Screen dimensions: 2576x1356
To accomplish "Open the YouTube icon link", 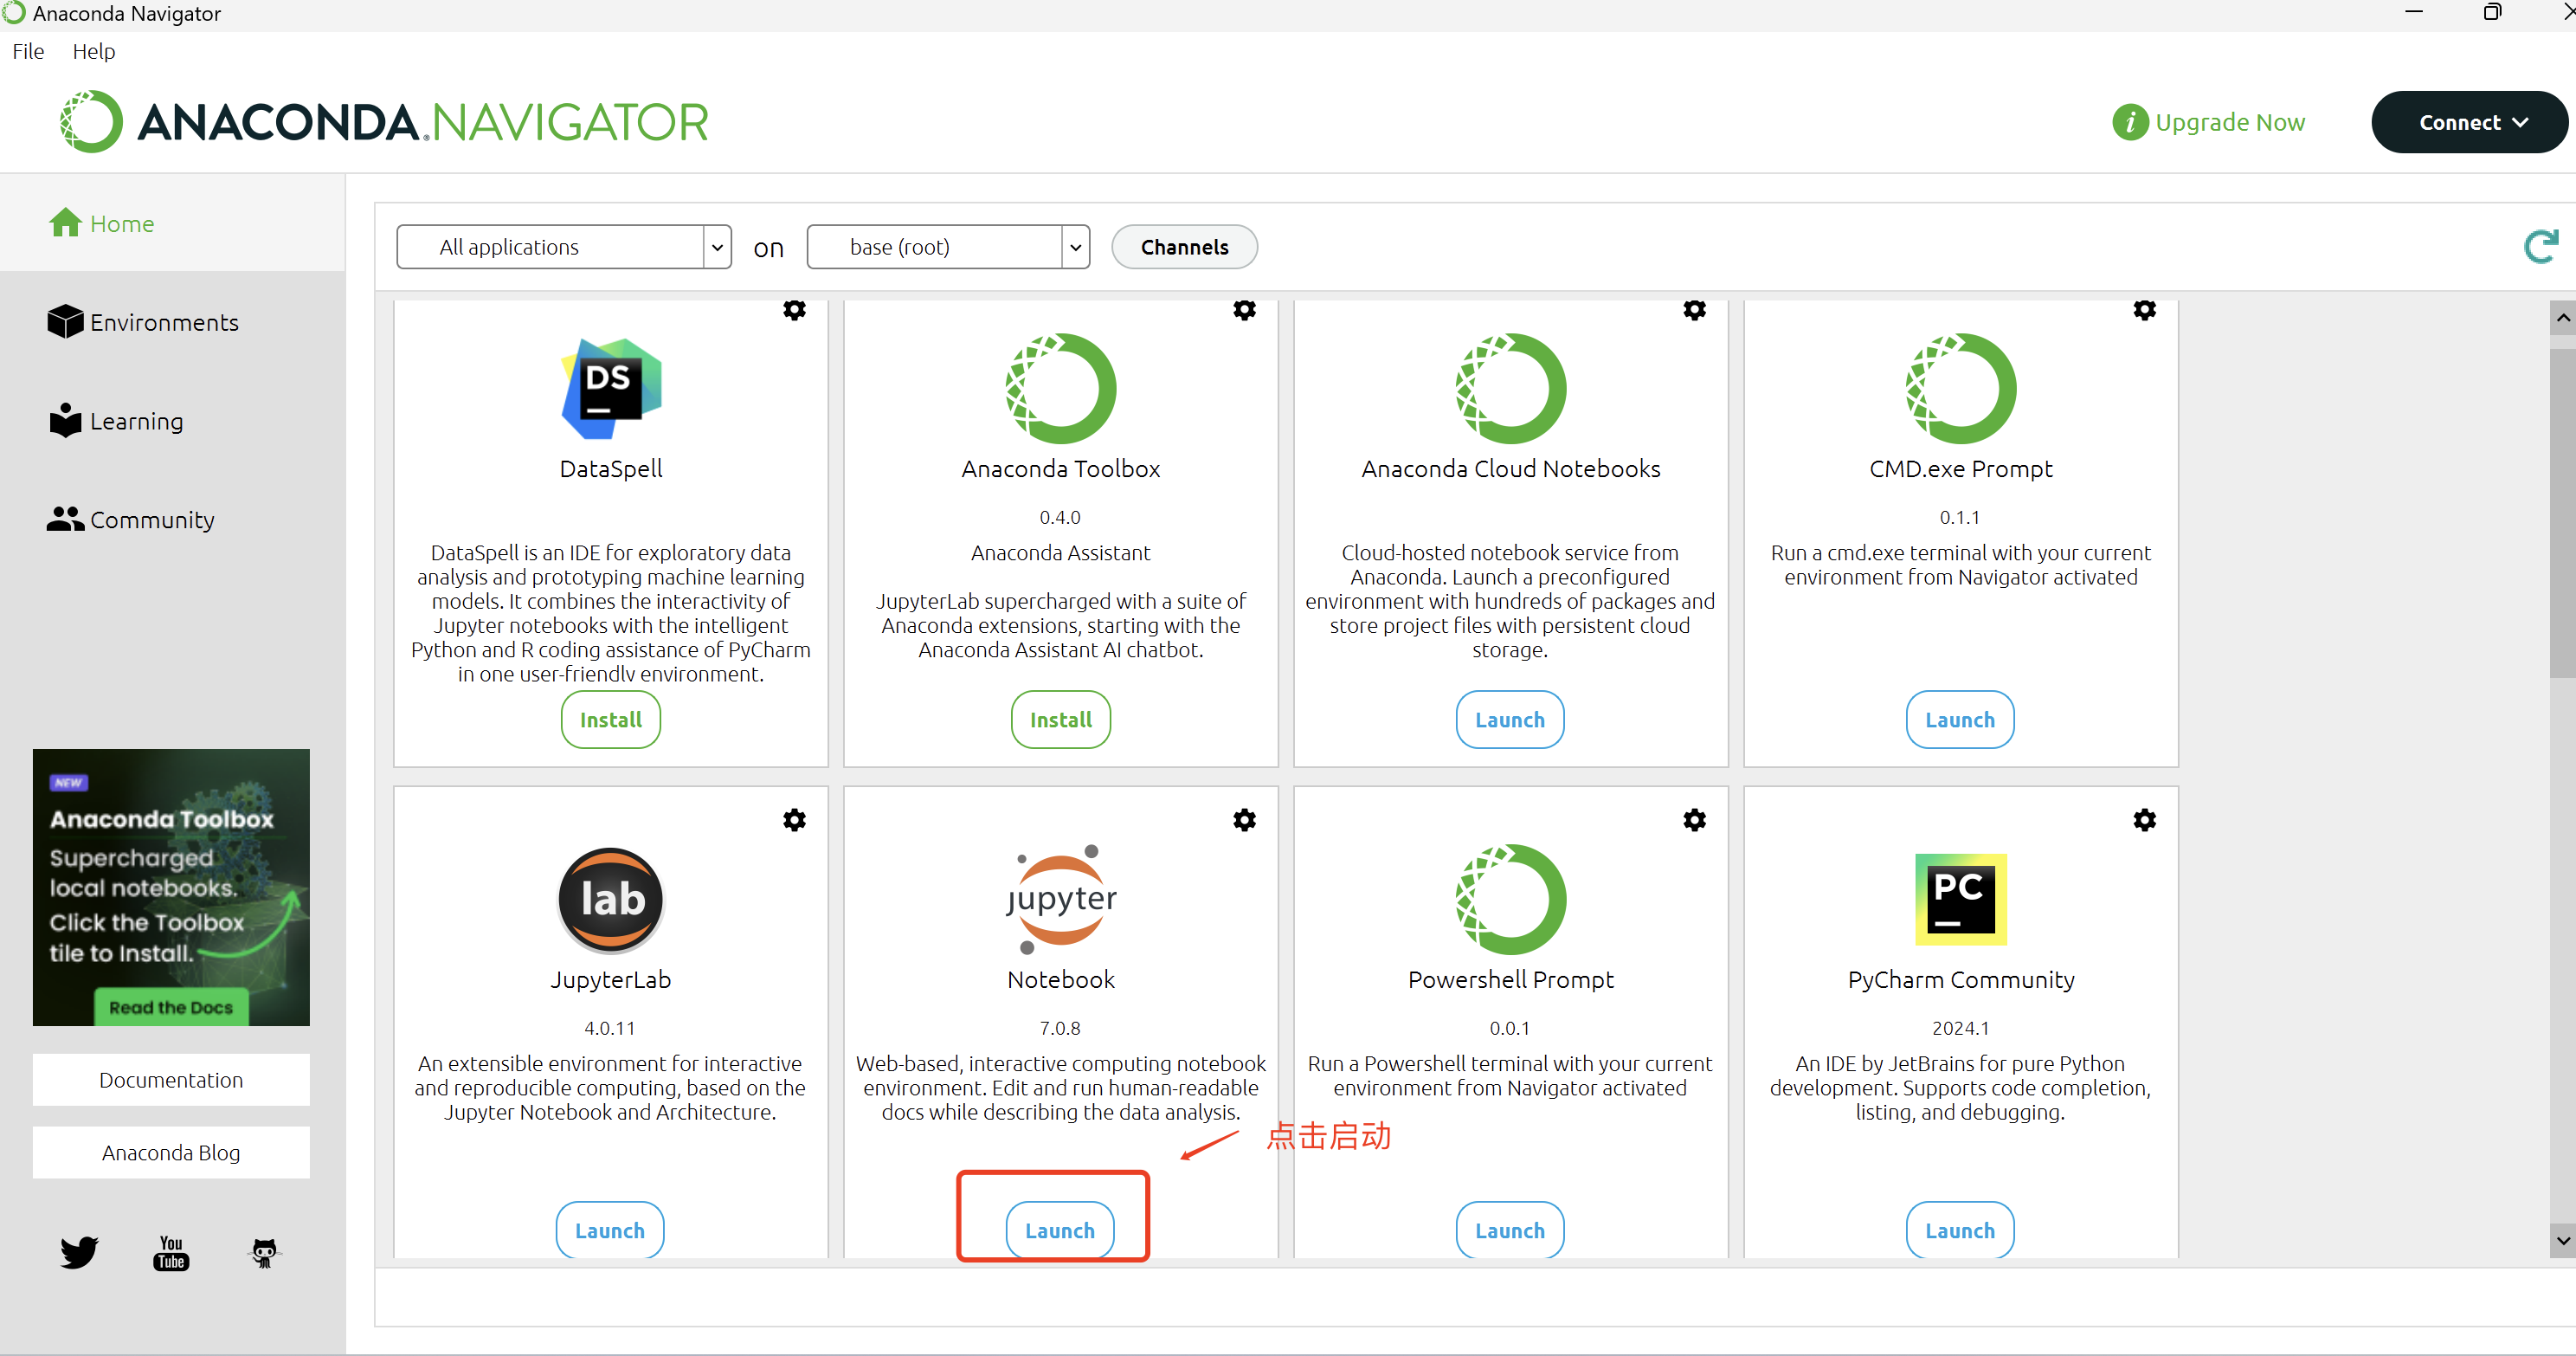I will 171,1252.
